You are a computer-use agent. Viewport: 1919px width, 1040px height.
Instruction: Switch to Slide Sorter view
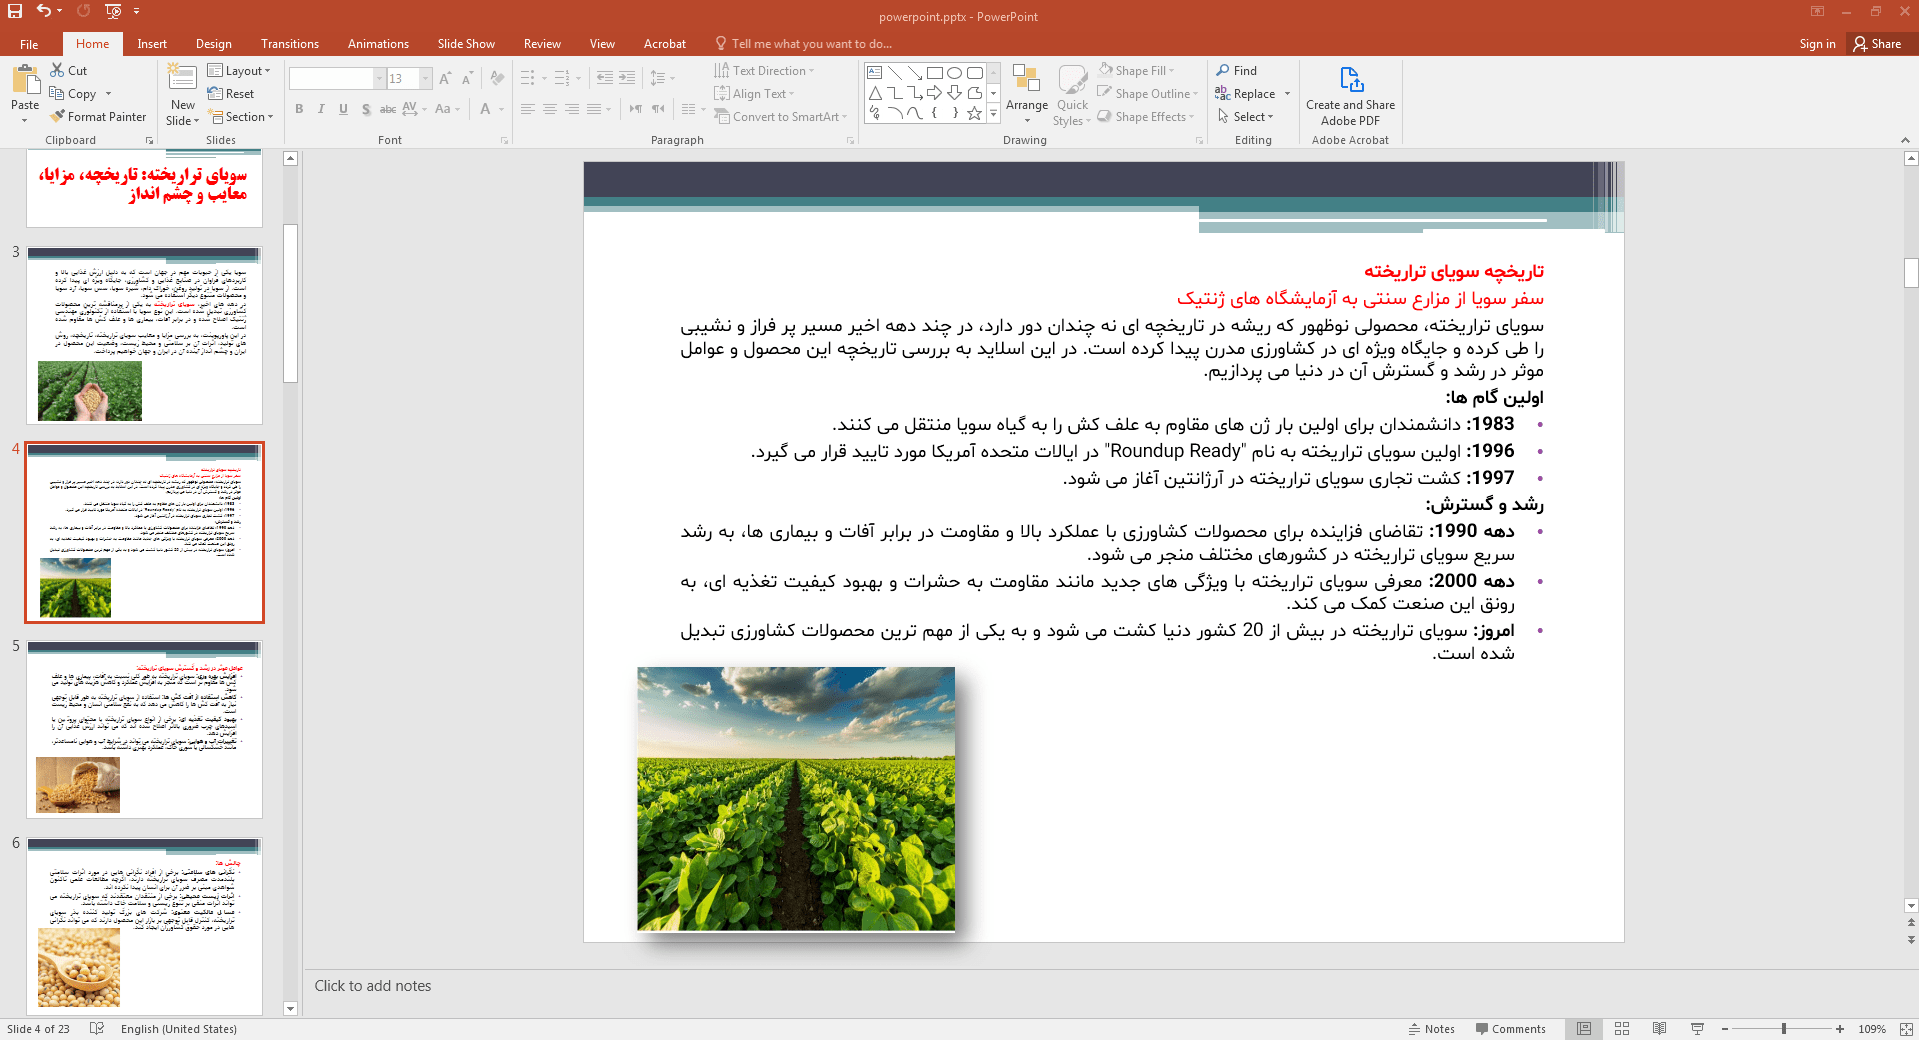click(1622, 1029)
